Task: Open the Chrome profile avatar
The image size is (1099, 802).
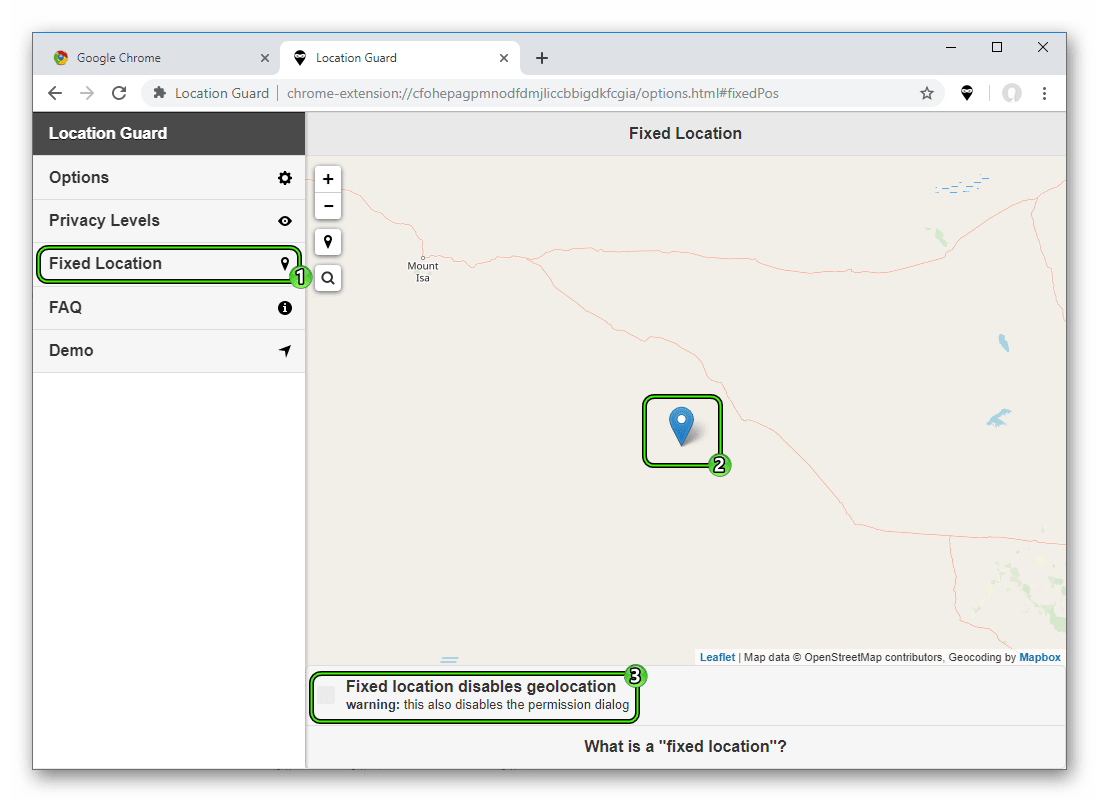Action: pyautogui.click(x=1011, y=93)
